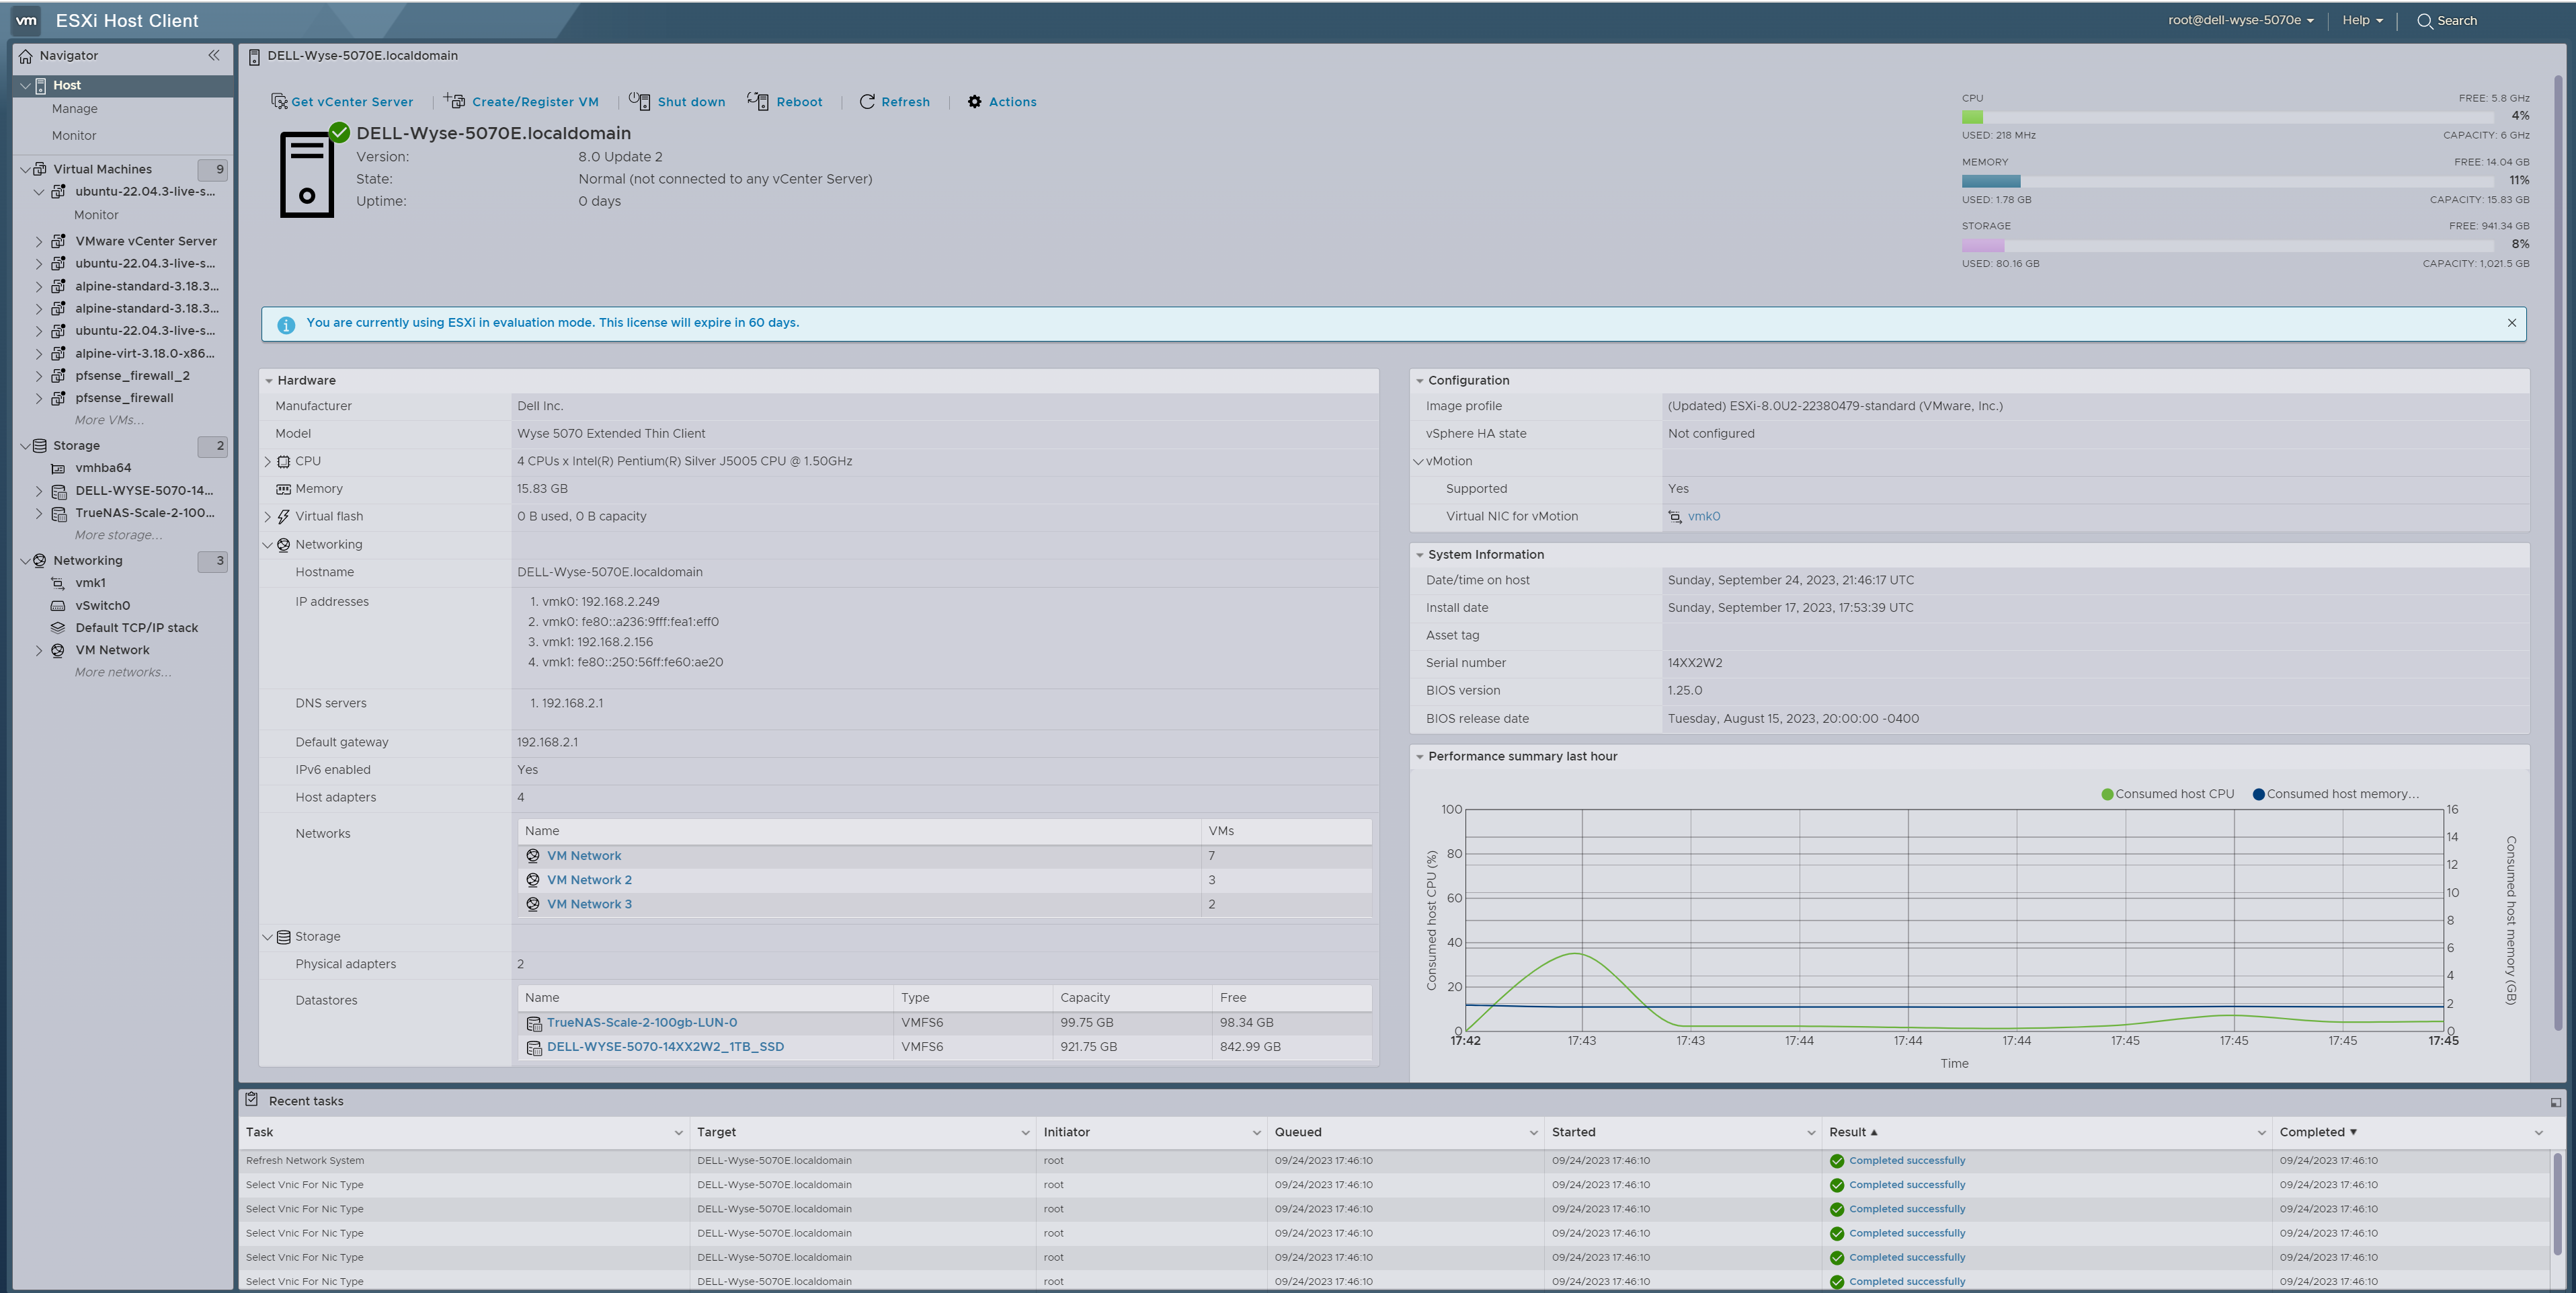Open the Actions gear icon
The width and height of the screenshot is (2576, 1293).
pos(974,101)
